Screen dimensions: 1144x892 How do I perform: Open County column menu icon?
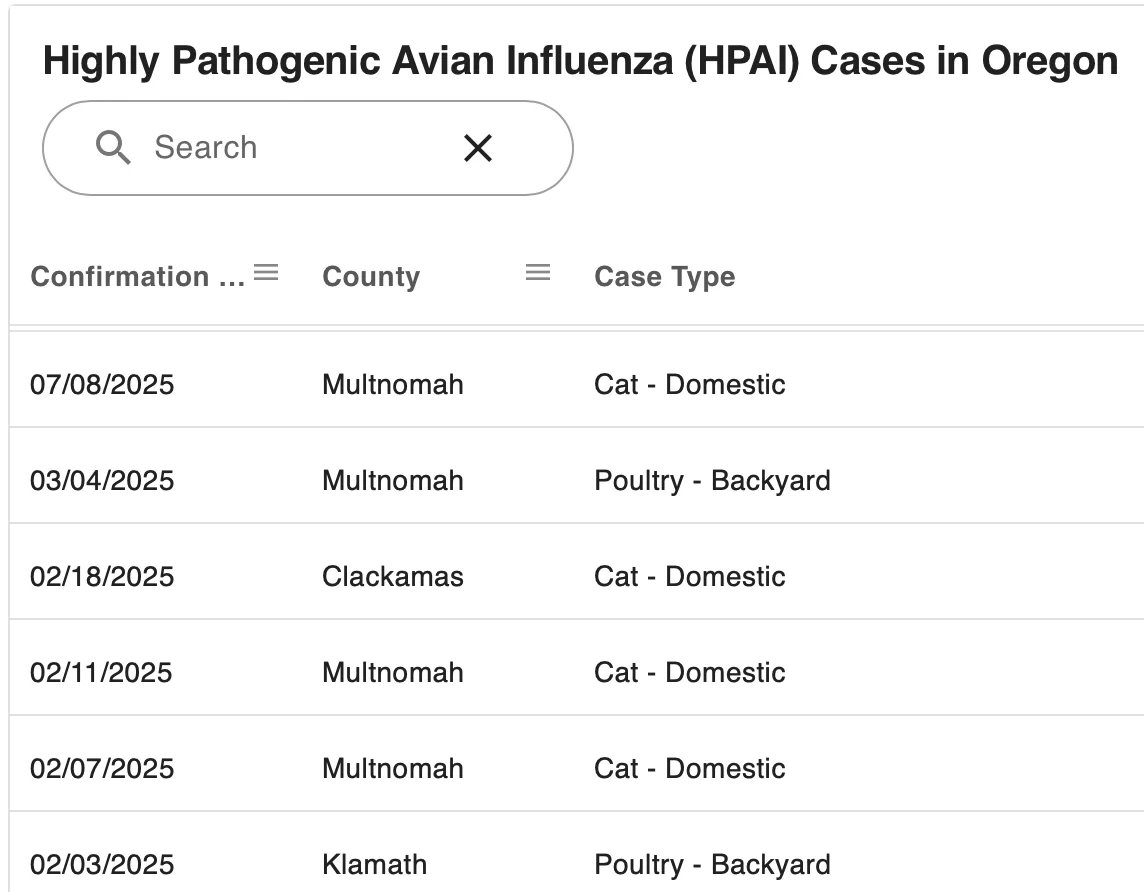tap(538, 273)
